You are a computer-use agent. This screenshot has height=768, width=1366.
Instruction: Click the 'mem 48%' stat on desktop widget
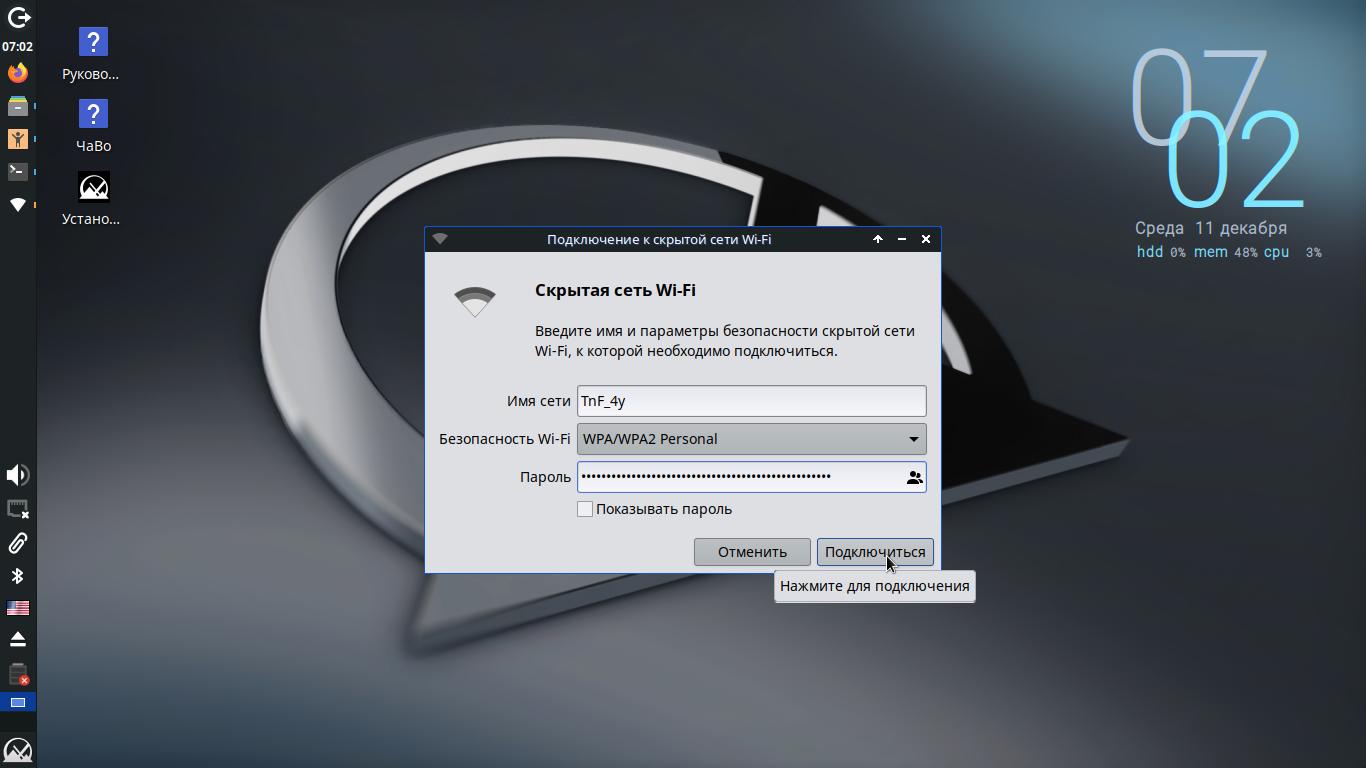[1225, 252]
